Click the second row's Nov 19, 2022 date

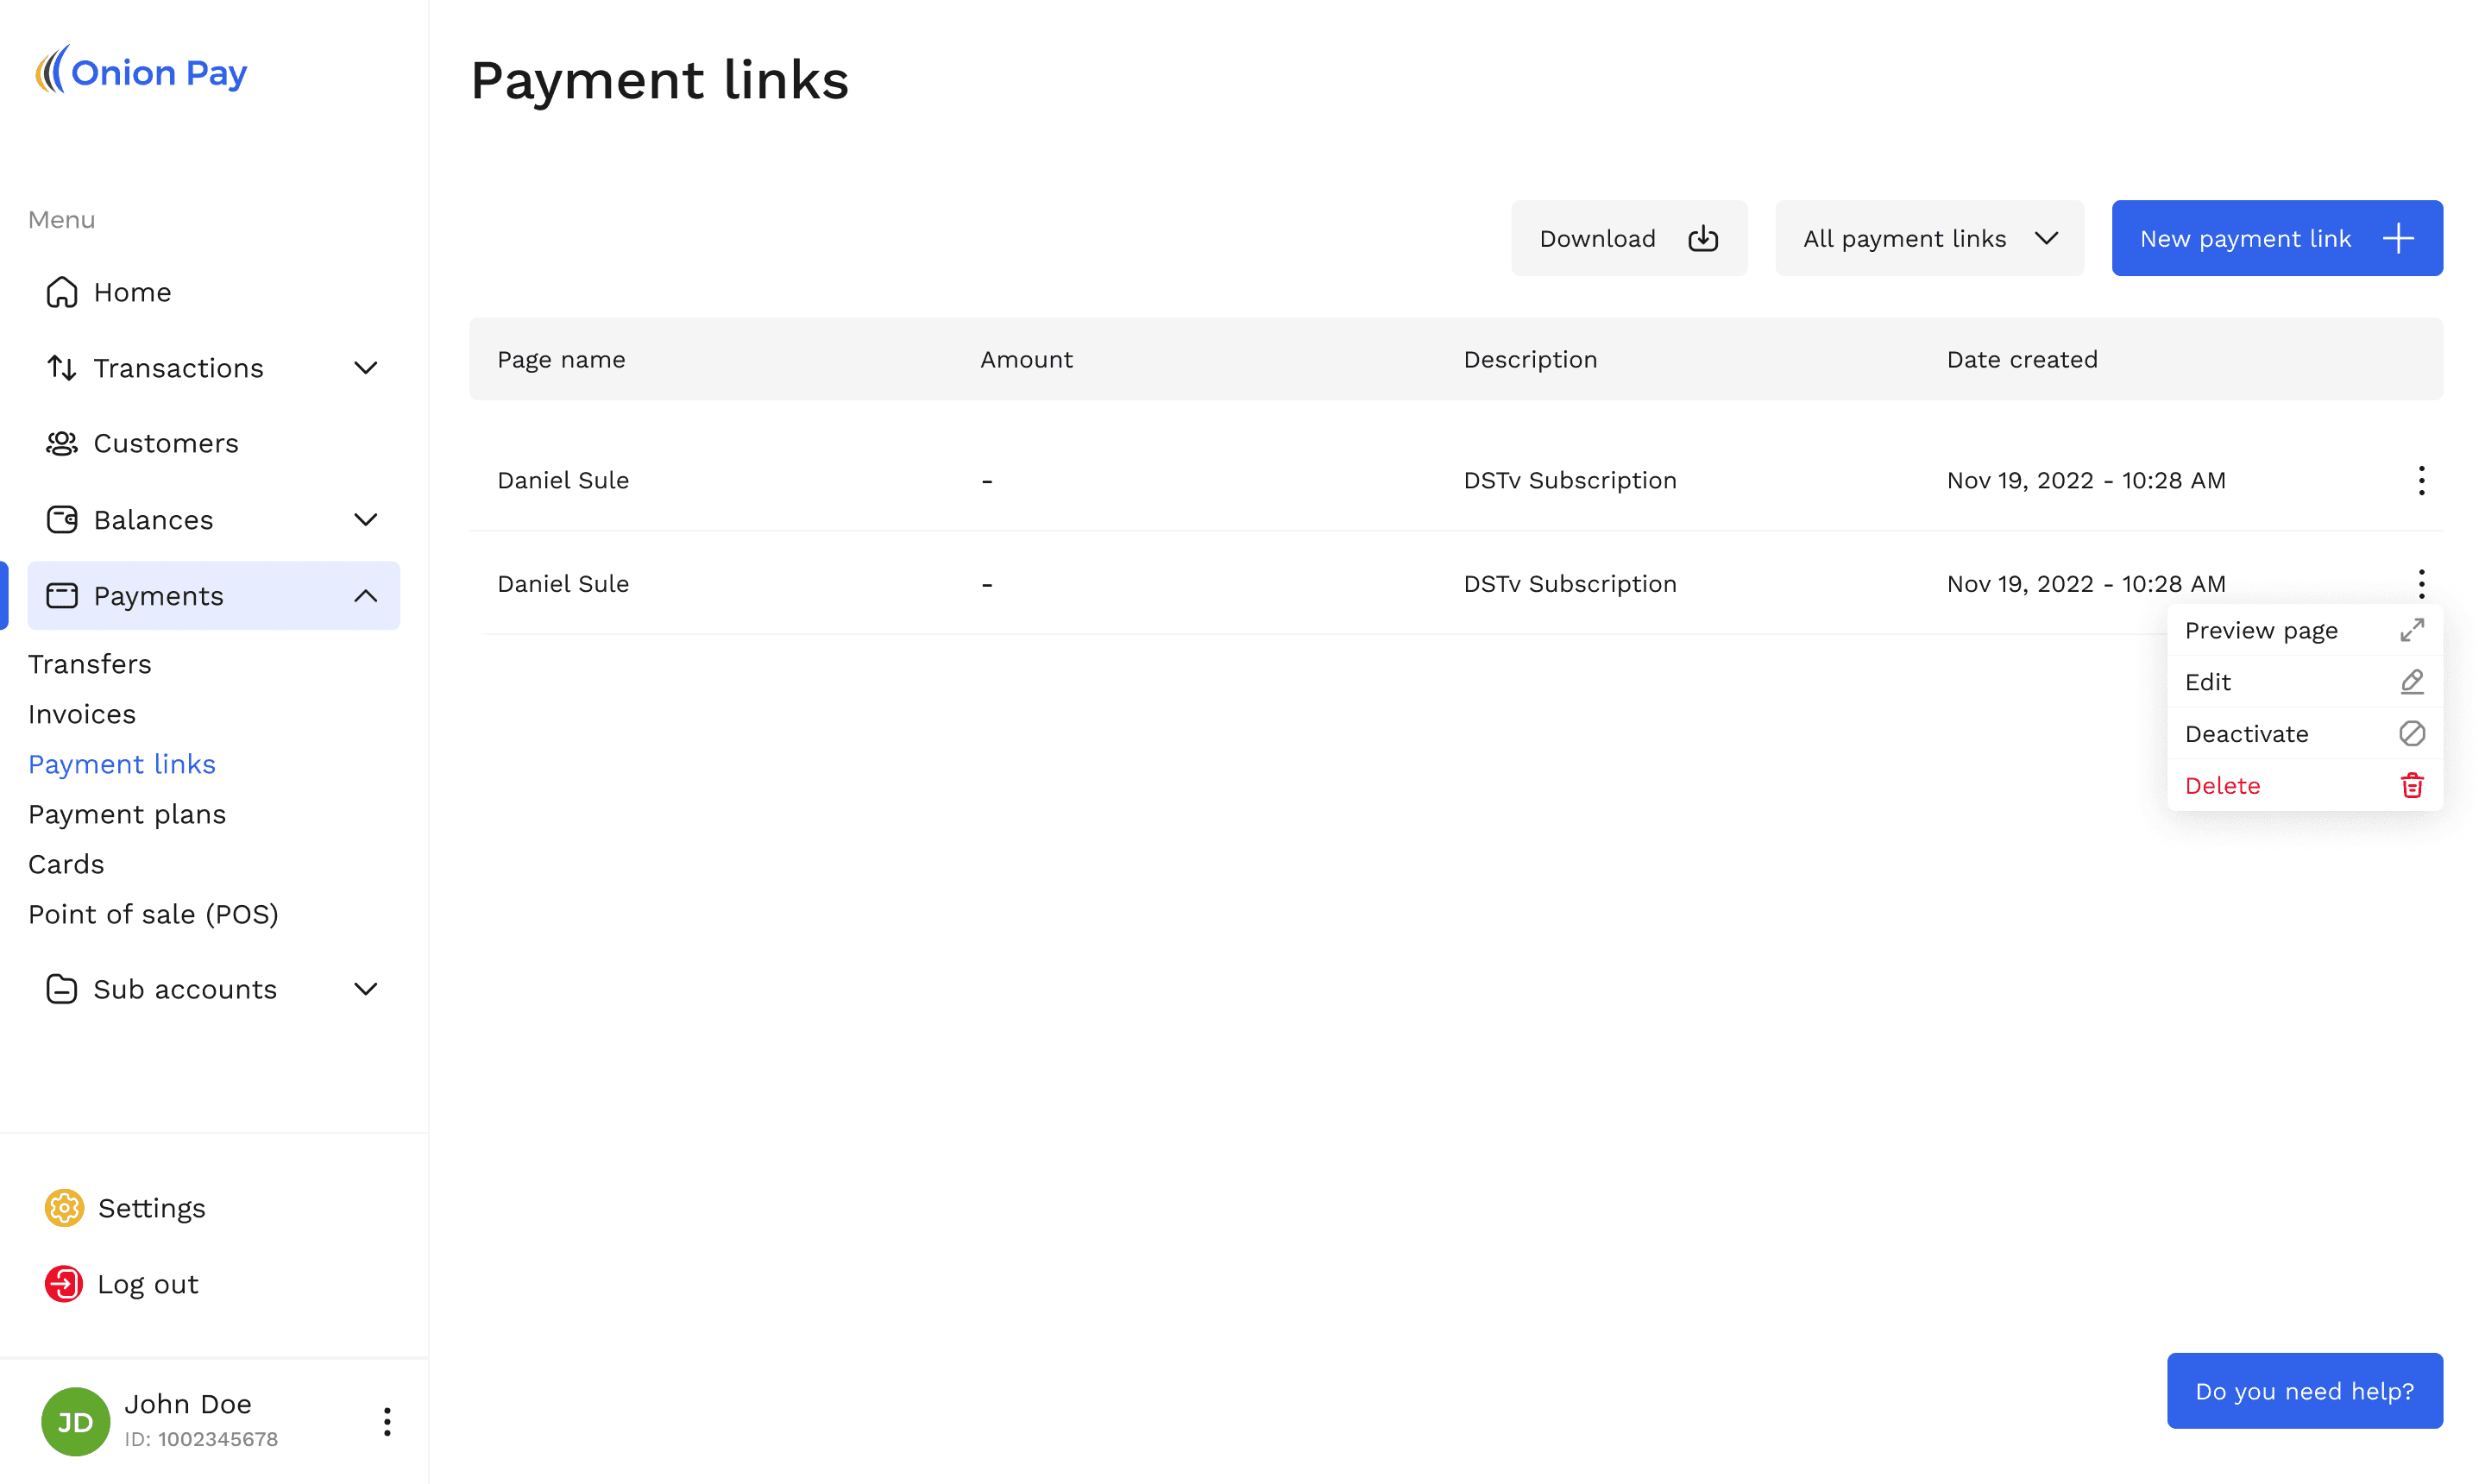tap(2086, 584)
